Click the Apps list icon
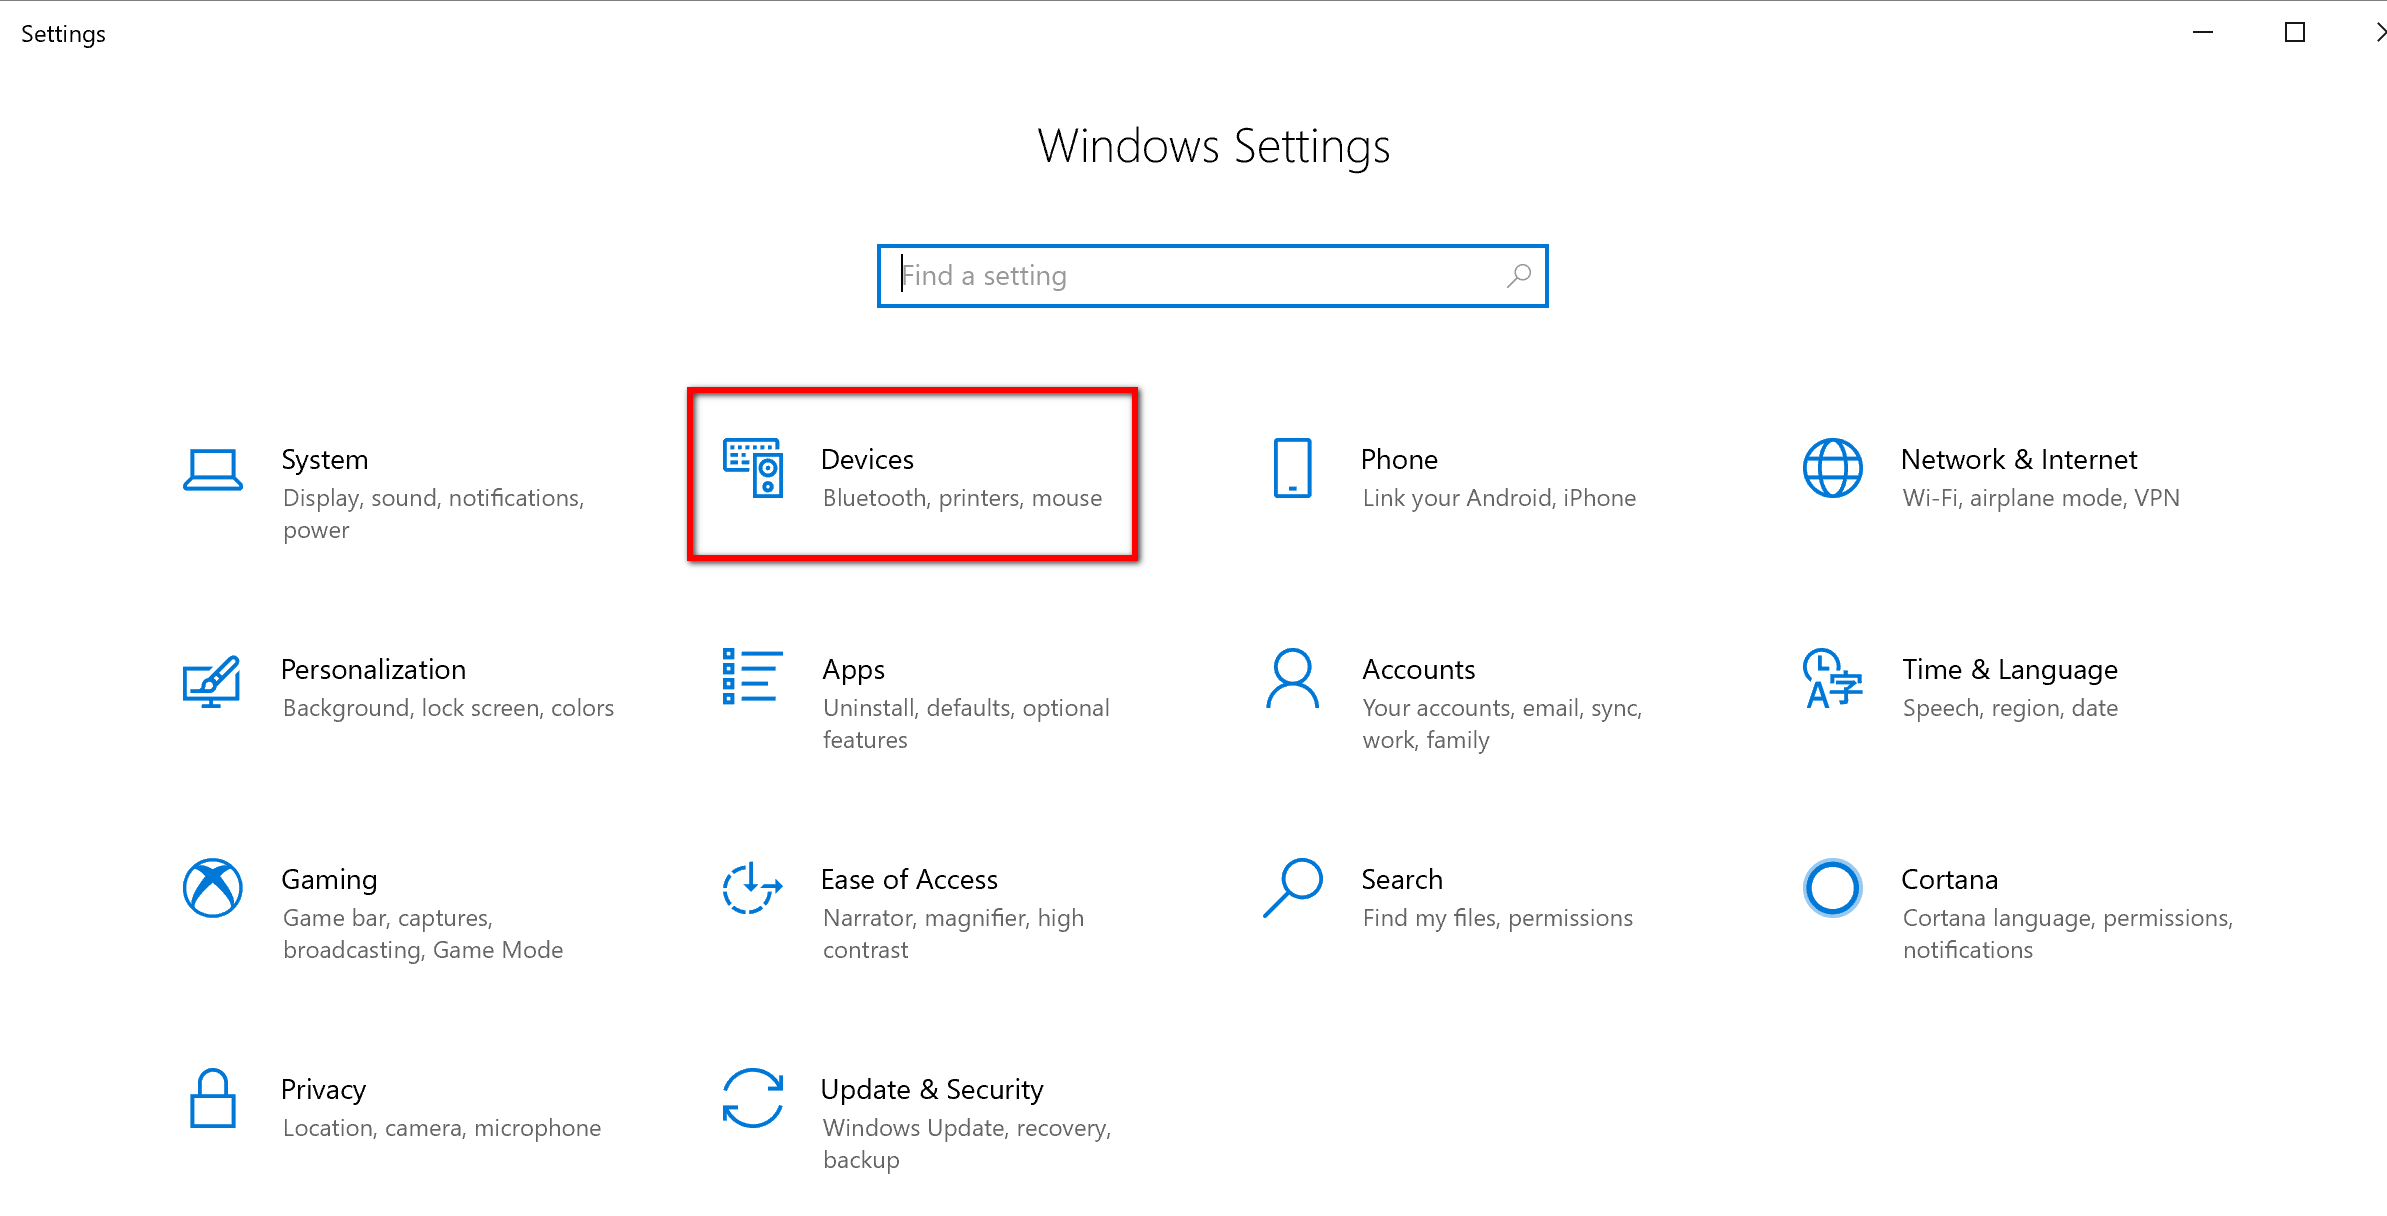Viewport: 2387px width, 1216px height. pyautogui.click(x=752, y=677)
